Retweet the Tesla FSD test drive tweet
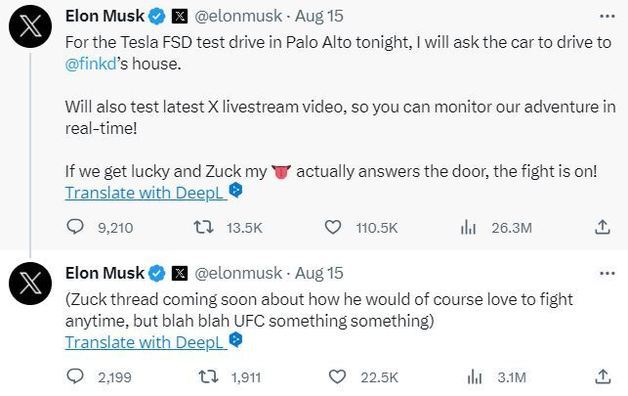Screen dimensions: 628x396 click(x=203, y=227)
